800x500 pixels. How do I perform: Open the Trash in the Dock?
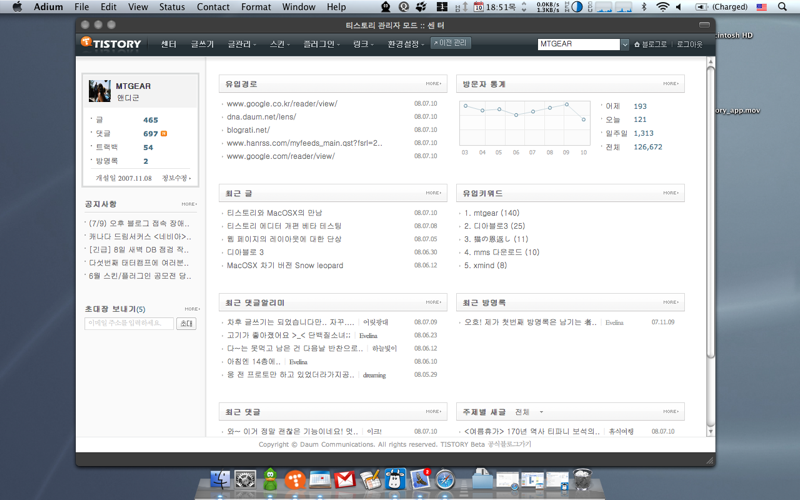(582, 480)
